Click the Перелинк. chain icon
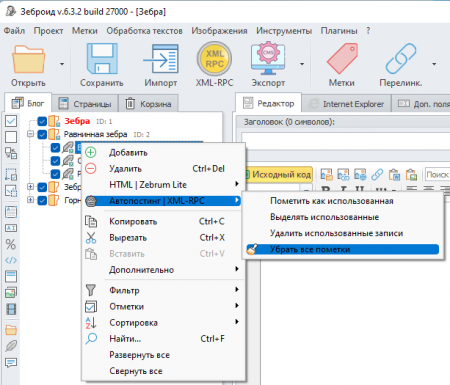Screen dimensions: 450x385 click(x=401, y=59)
